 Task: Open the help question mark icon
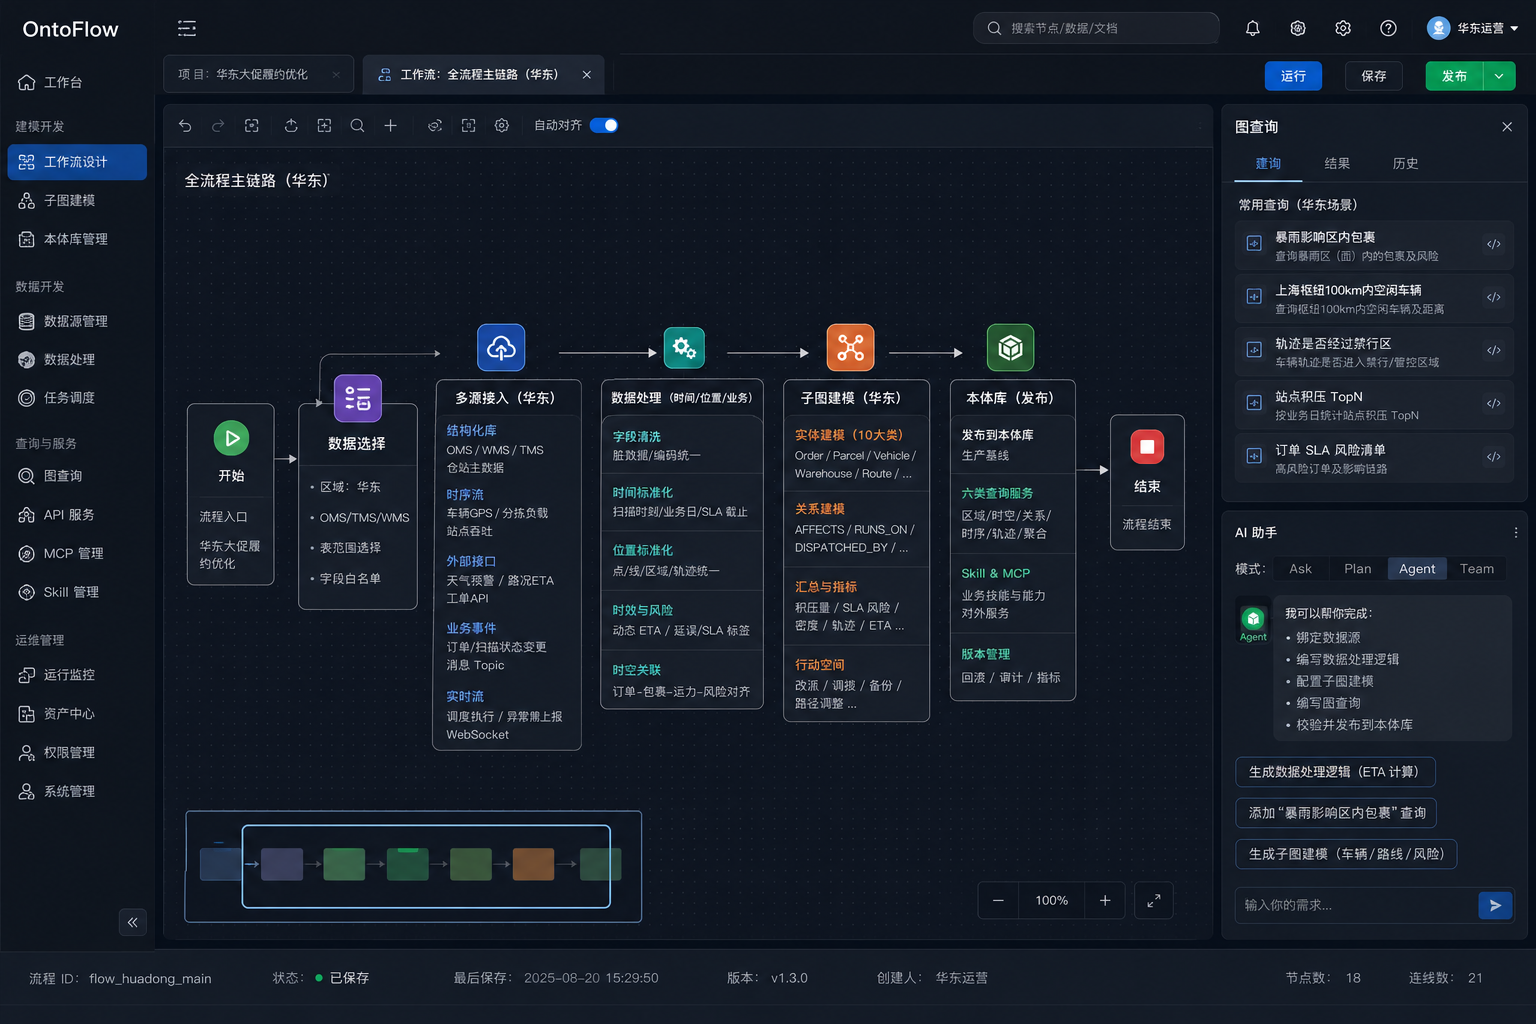[x=1388, y=28]
